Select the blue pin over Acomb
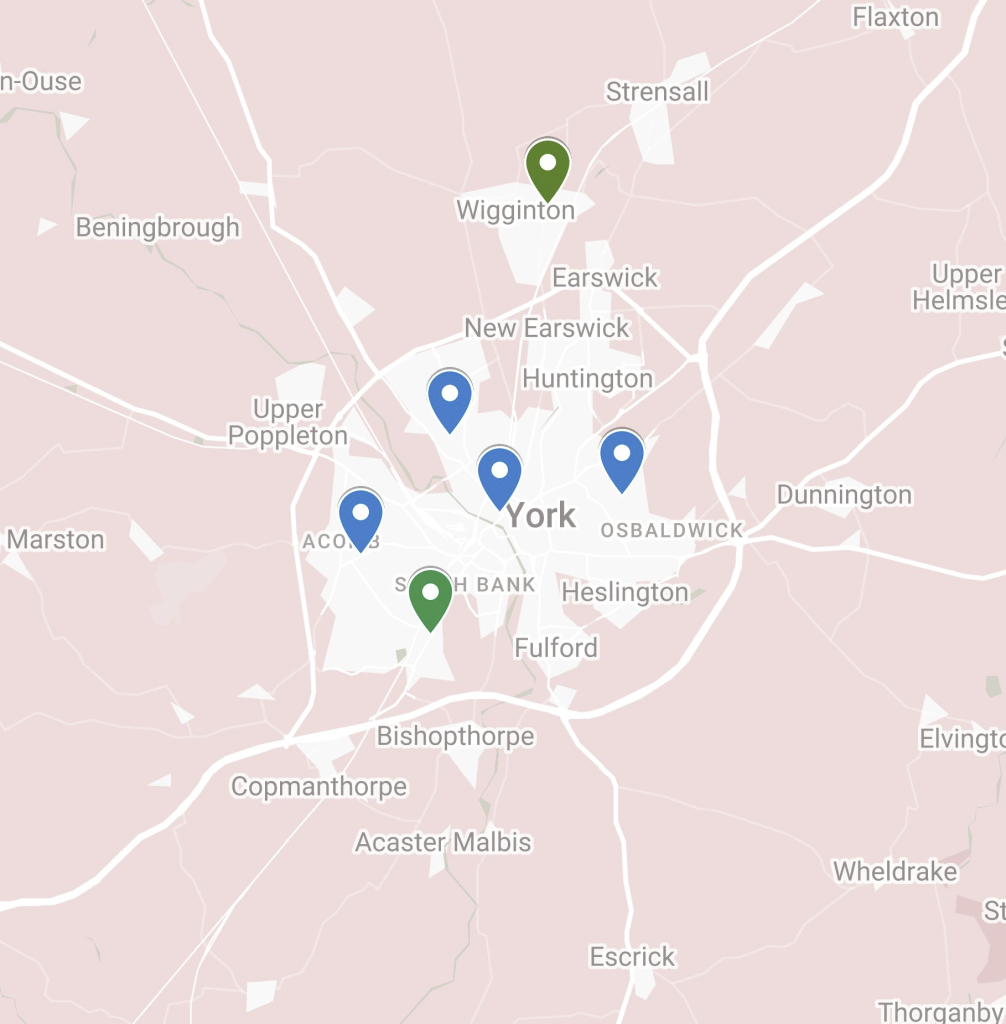Viewport: 1006px width, 1024px height. [x=361, y=520]
